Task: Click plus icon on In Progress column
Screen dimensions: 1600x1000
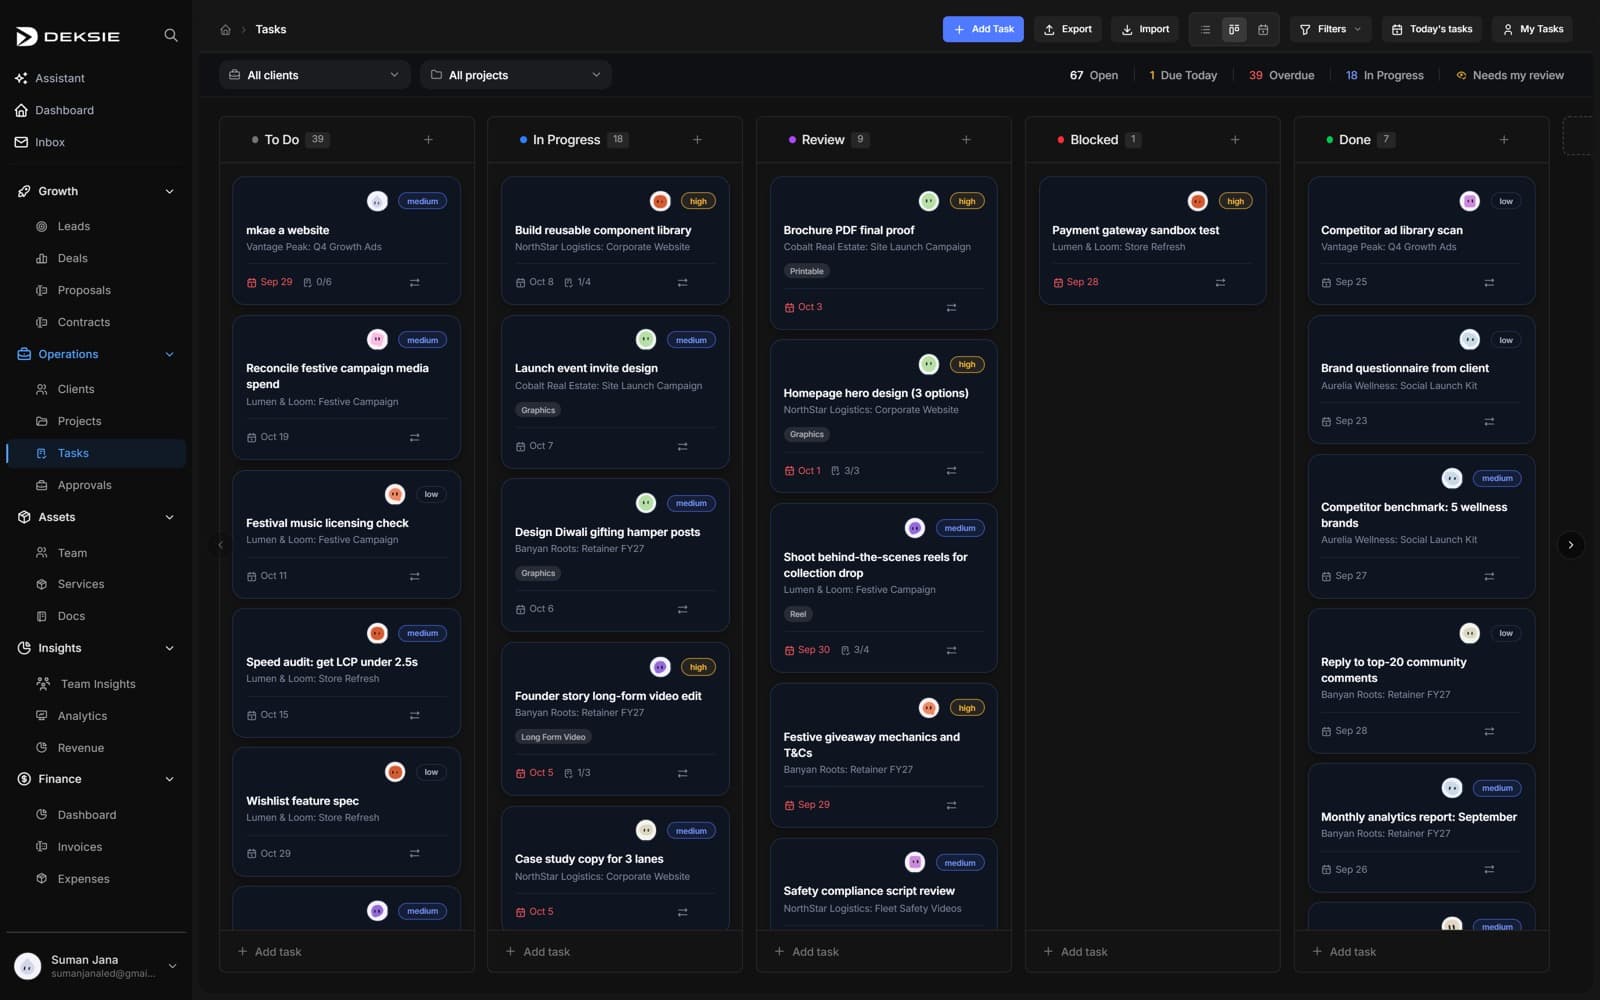Action: [x=697, y=140]
